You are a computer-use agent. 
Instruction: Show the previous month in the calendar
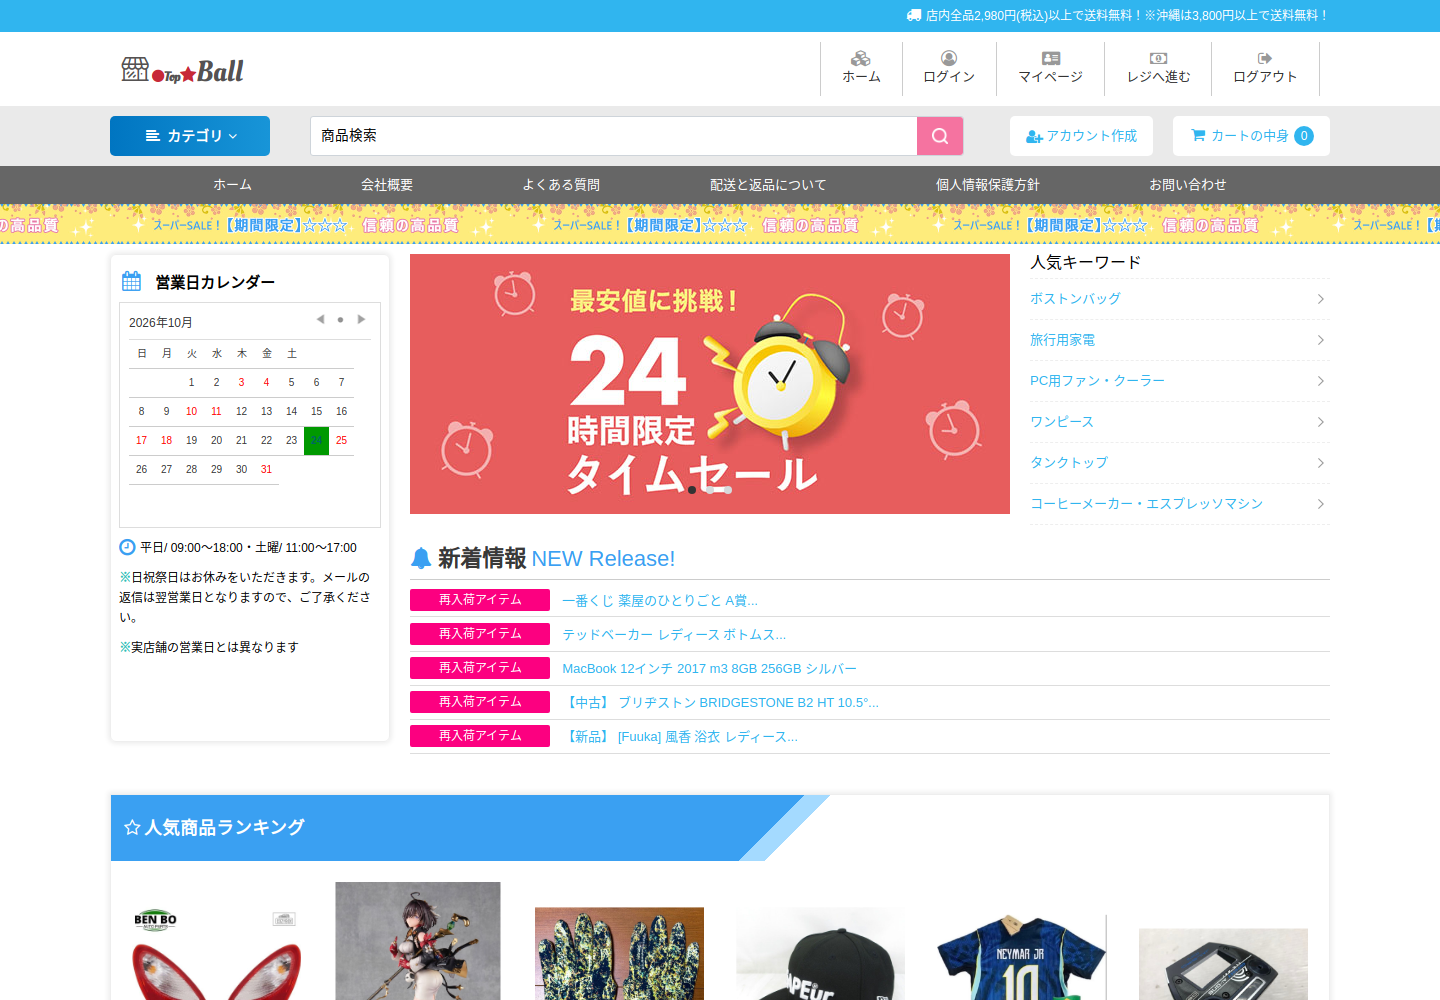click(x=320, y=320)
